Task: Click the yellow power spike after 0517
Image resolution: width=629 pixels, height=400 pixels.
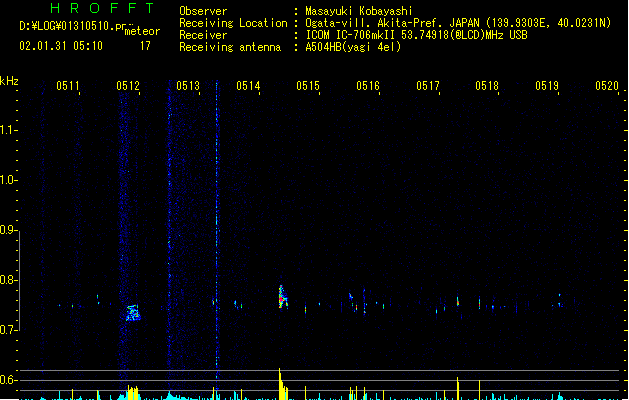Action: click(457, 388)
